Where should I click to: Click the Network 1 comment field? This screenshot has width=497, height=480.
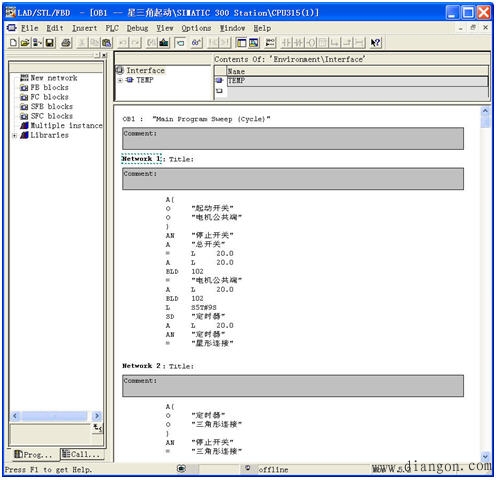click(x=293, y=179)
